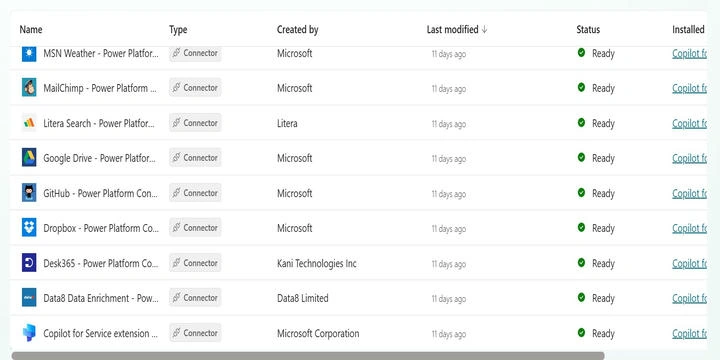
Task: Open the Copilot link in the MSN Weather row
Action: coord(689,54)
